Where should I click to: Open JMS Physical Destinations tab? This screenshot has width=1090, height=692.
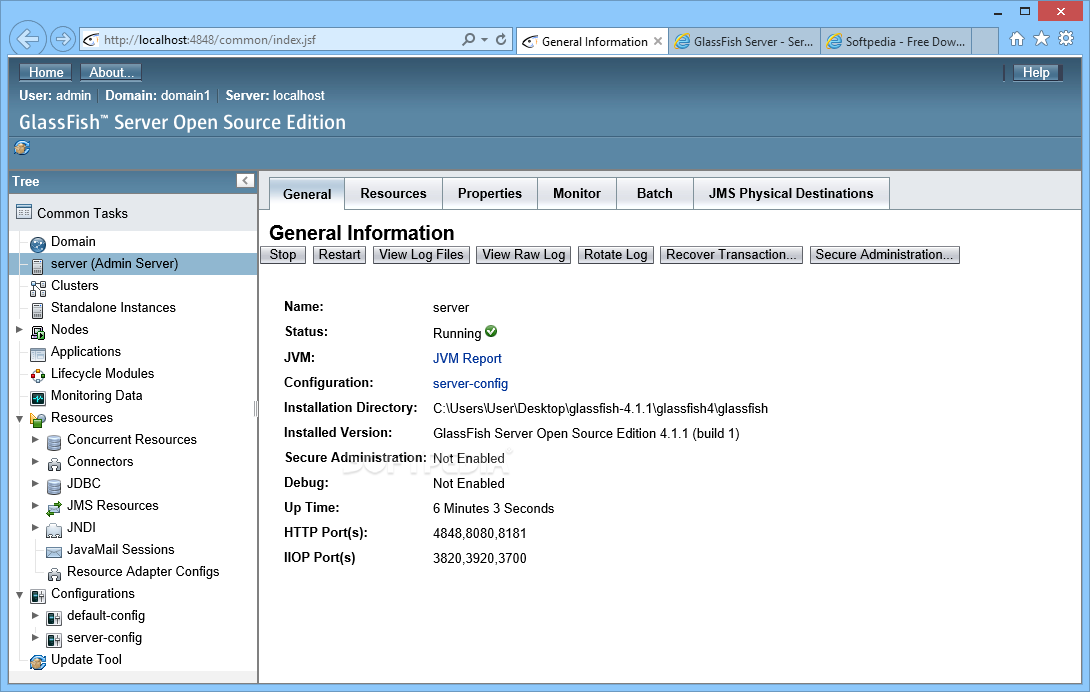click(791, 193)
